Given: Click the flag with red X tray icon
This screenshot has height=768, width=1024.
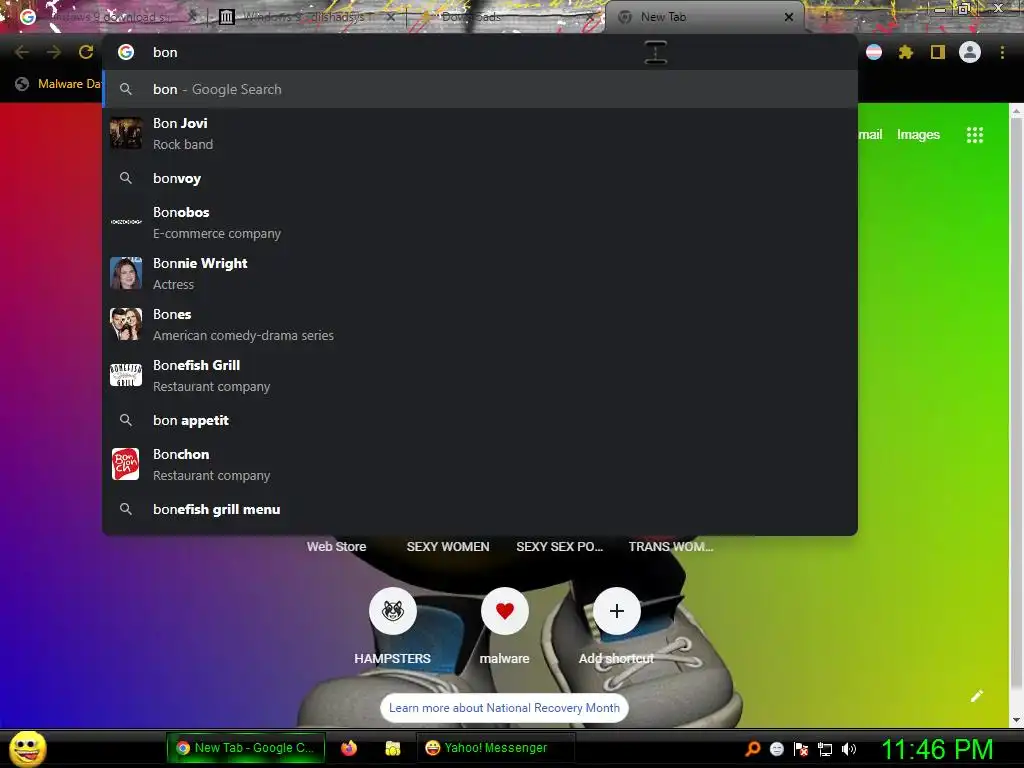Looking at the screenshot, I should 801,749.
